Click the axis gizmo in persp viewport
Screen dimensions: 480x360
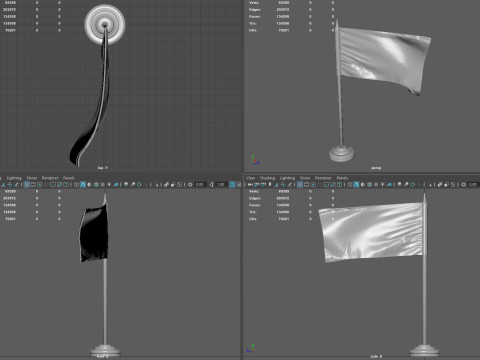pyautogui.click(x=255, y=160)
